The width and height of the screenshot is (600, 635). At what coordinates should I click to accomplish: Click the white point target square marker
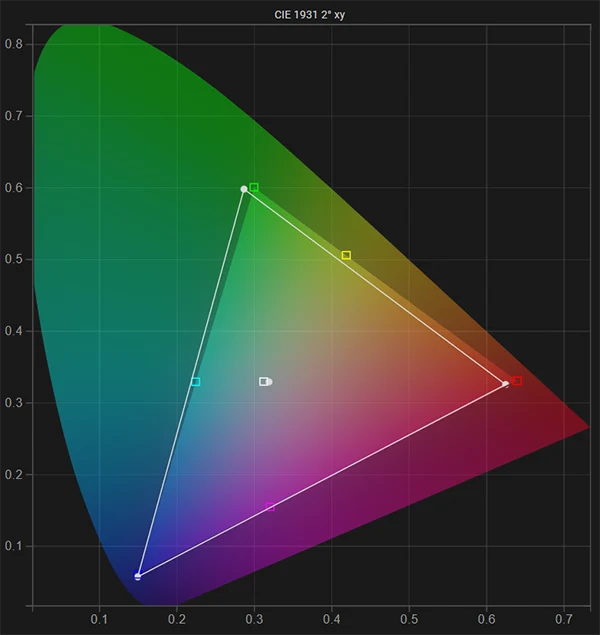point(264,381)
